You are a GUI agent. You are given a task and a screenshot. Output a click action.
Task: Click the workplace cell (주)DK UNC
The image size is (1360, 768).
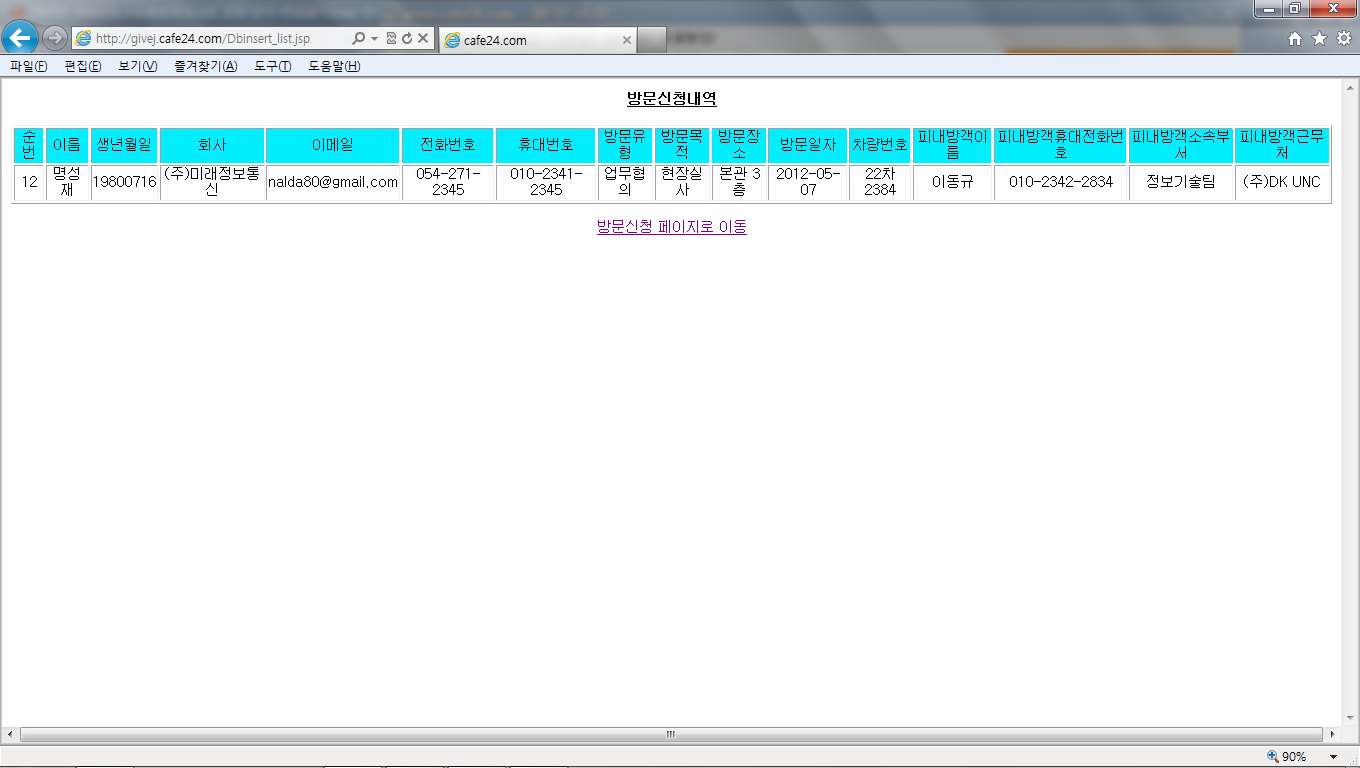[1282, 182]
